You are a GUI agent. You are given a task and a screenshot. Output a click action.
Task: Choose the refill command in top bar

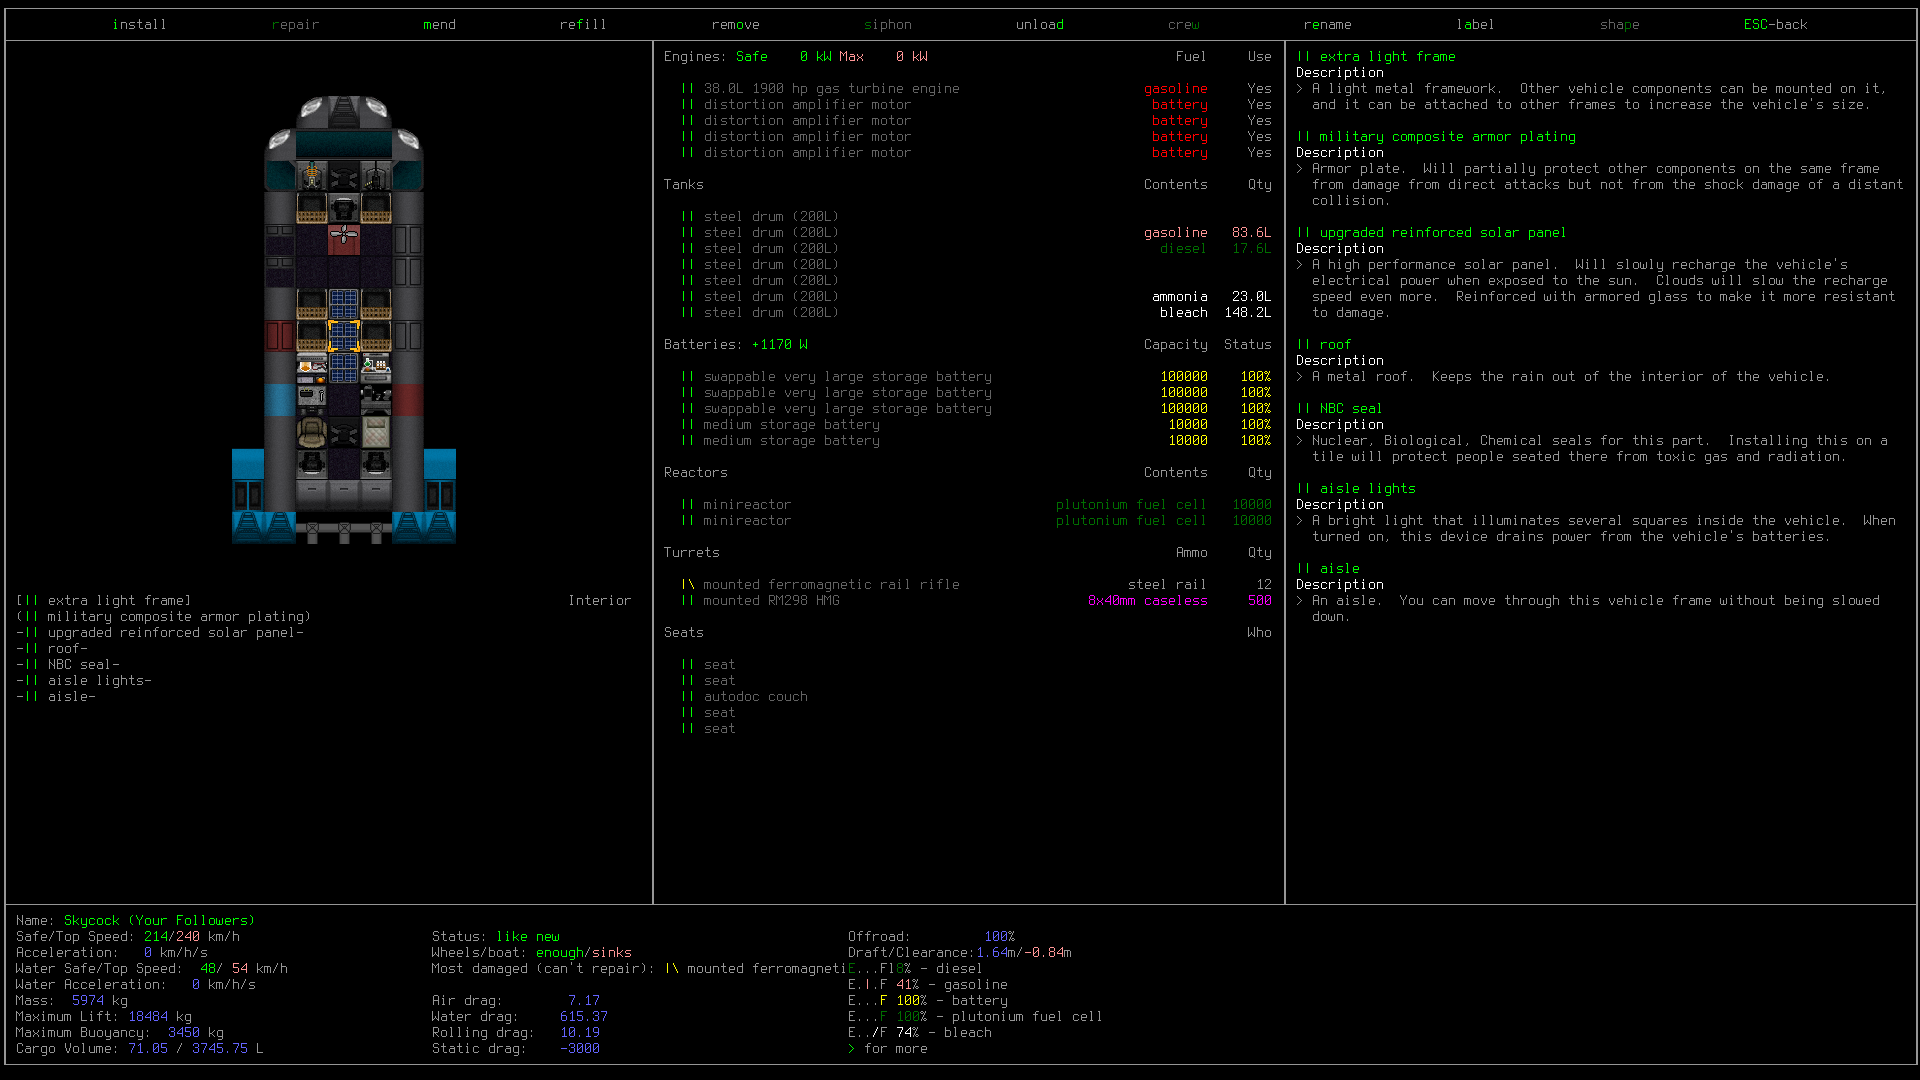pos(583,25)
